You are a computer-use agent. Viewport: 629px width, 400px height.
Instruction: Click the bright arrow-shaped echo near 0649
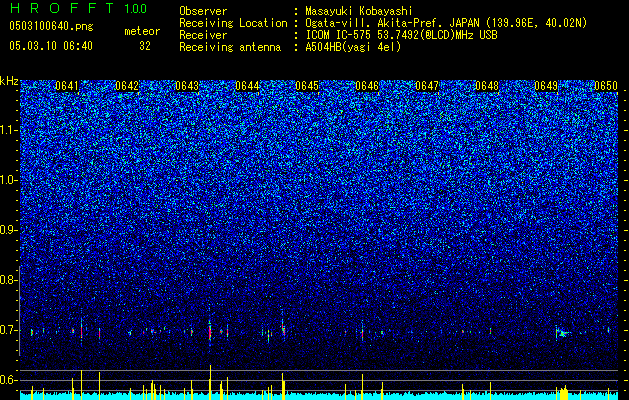point(563,333)
